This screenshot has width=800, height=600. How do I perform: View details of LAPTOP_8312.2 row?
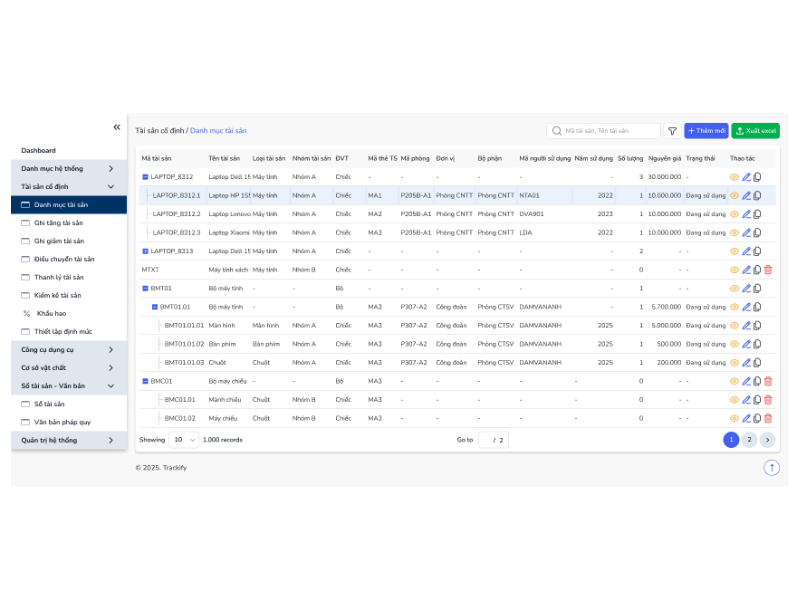734,214
